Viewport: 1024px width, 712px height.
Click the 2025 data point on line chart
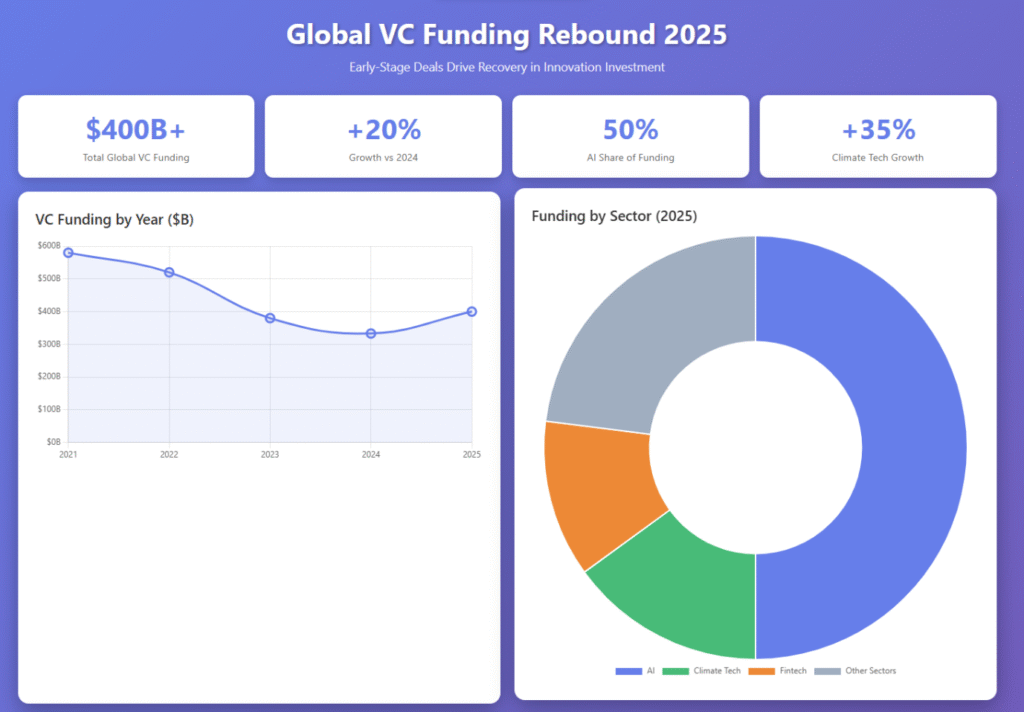pyautogui.click(x=471, y=311)
